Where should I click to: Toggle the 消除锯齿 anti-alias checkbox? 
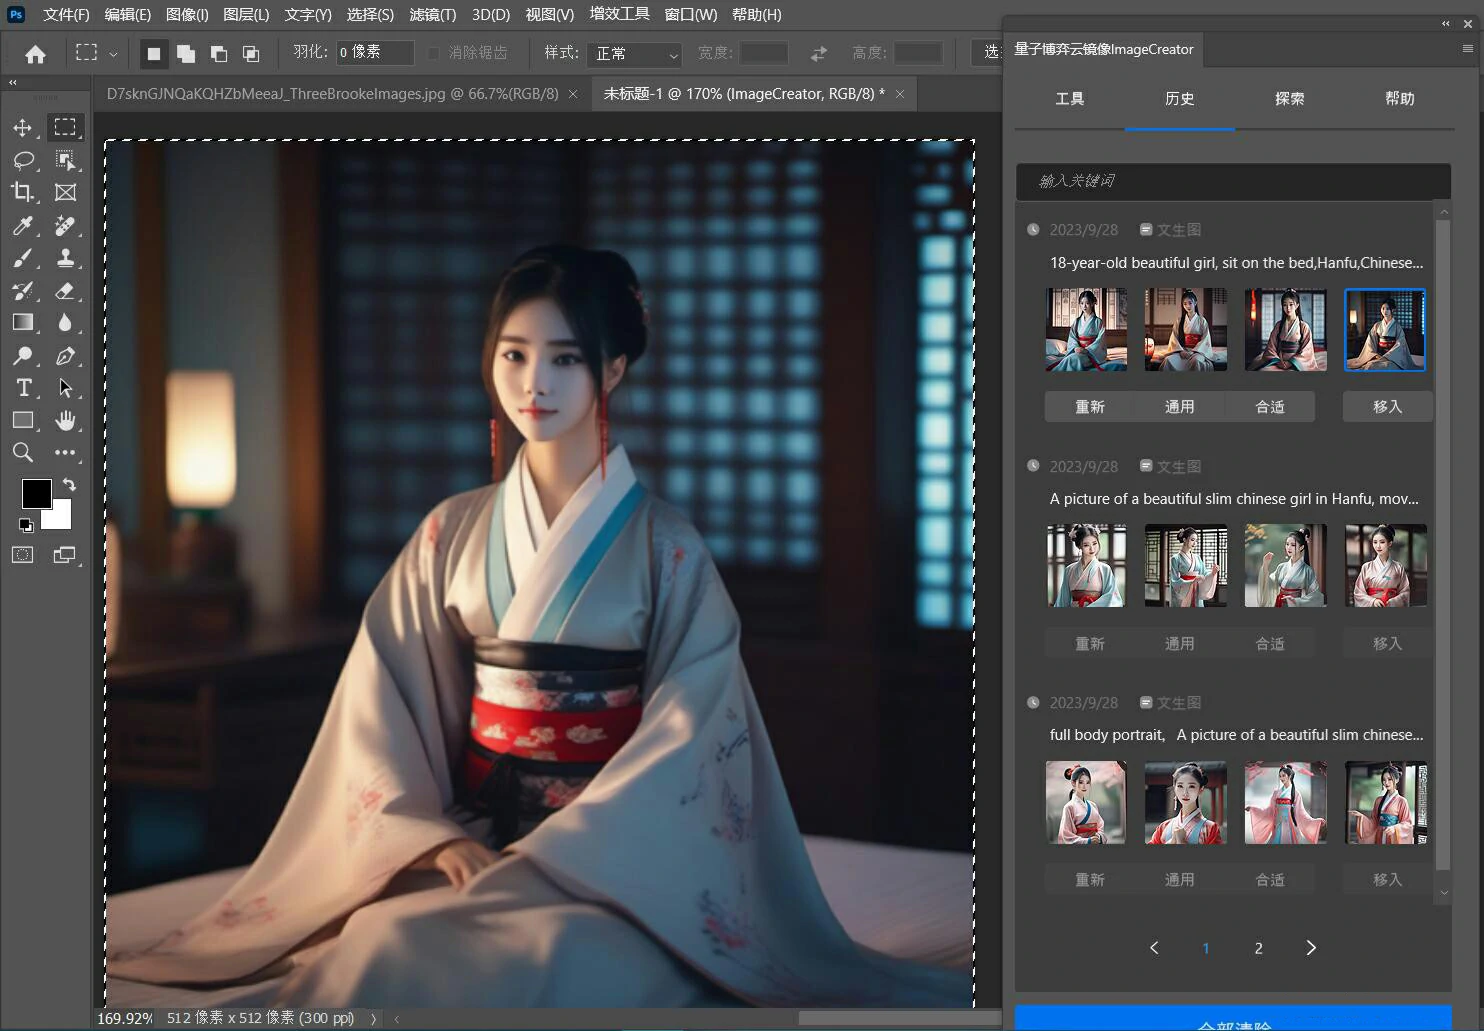433,53
